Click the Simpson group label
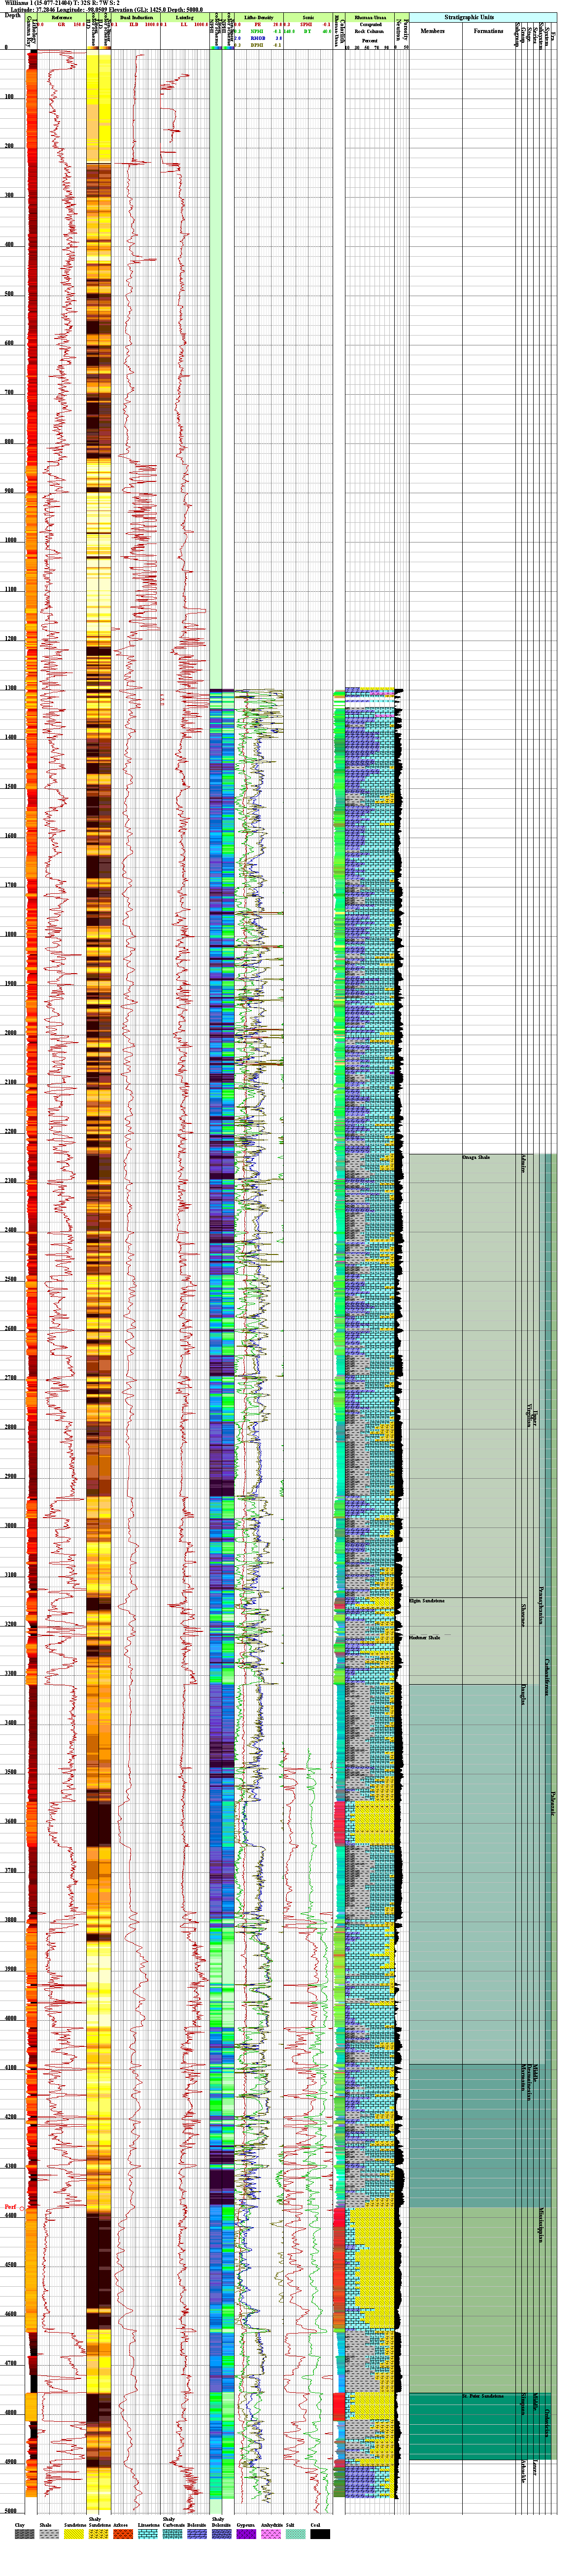The height and width of the screenshot is (2576, 579). [x=522, y=2404]
